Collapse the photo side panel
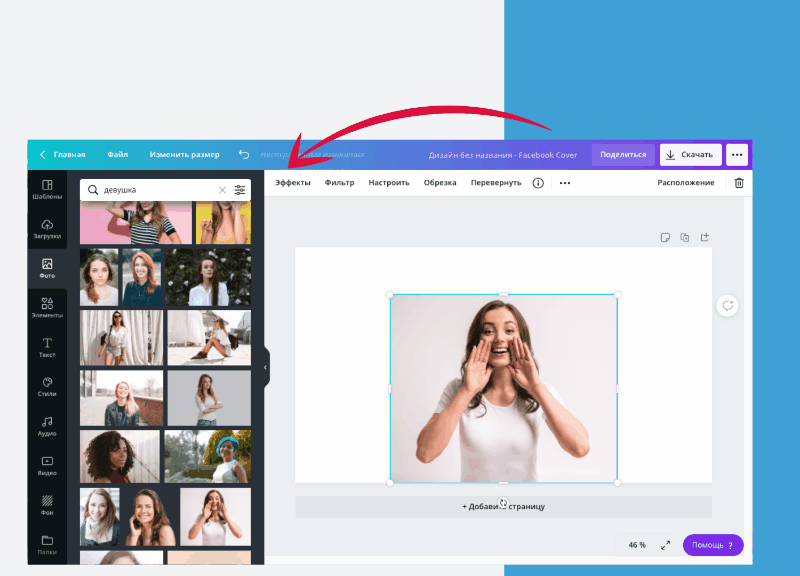 pyautogui.click(x=265, y=367)
